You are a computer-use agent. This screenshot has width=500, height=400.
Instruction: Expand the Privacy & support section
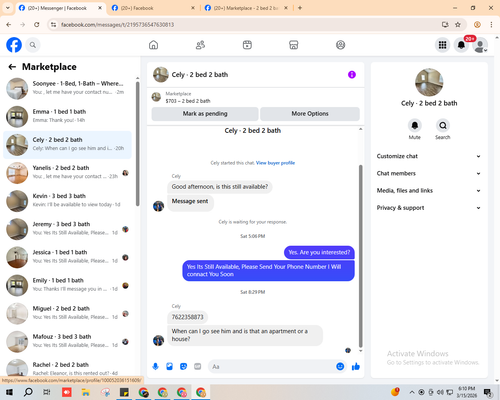[x=429, y=208]
